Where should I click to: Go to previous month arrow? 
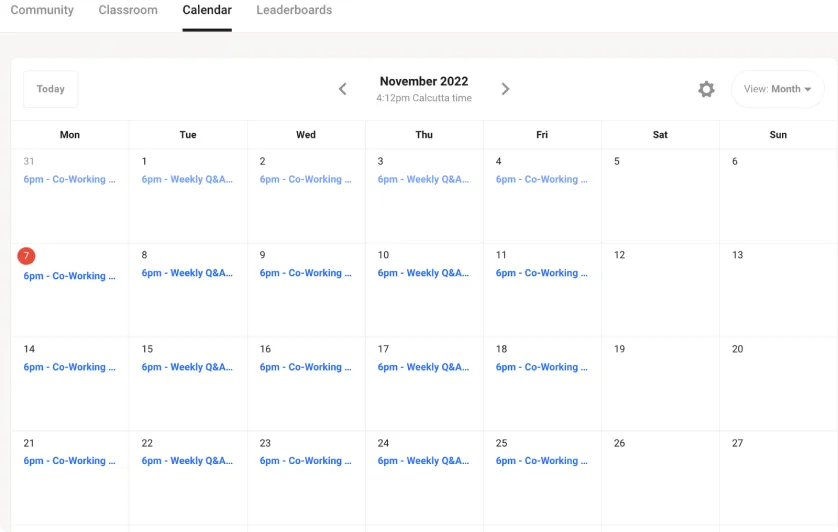pyautogui.click(x=343, y=89)
